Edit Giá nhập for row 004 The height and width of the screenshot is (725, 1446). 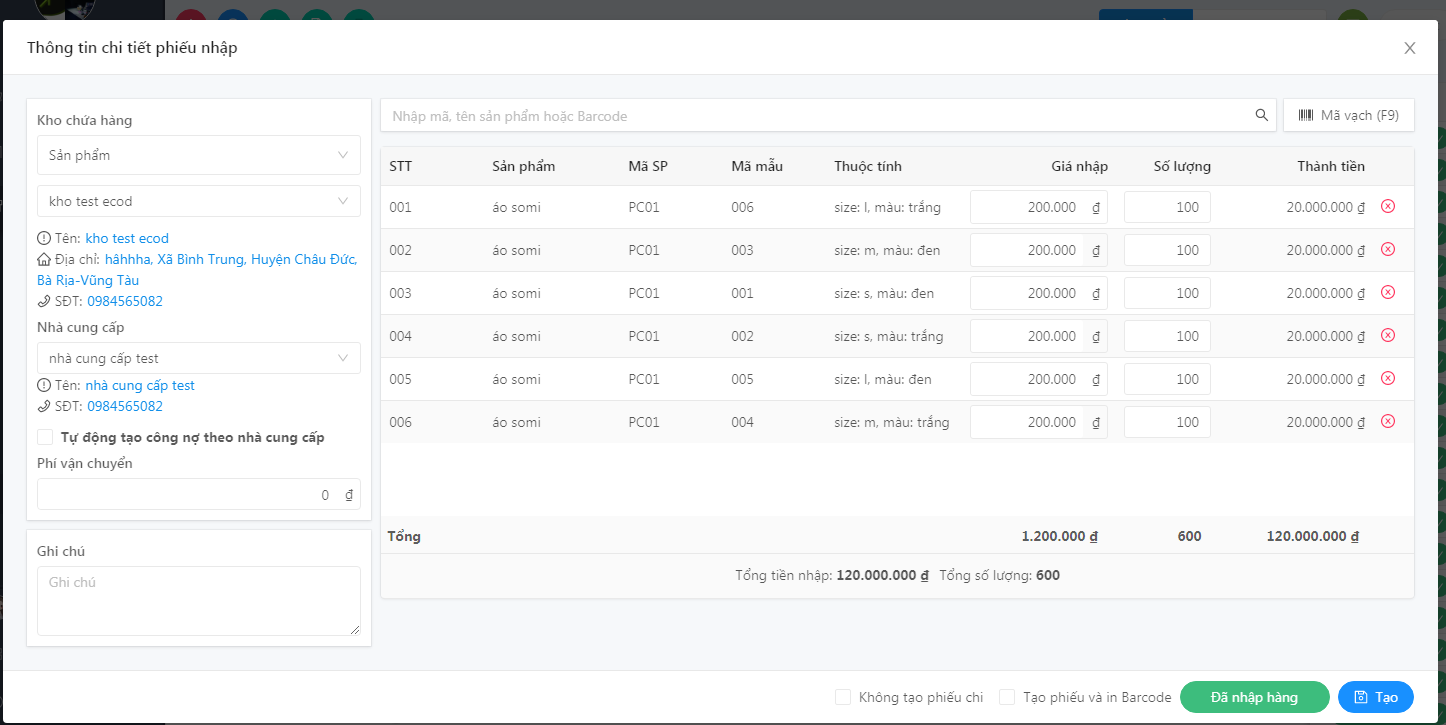(1039, 336)
